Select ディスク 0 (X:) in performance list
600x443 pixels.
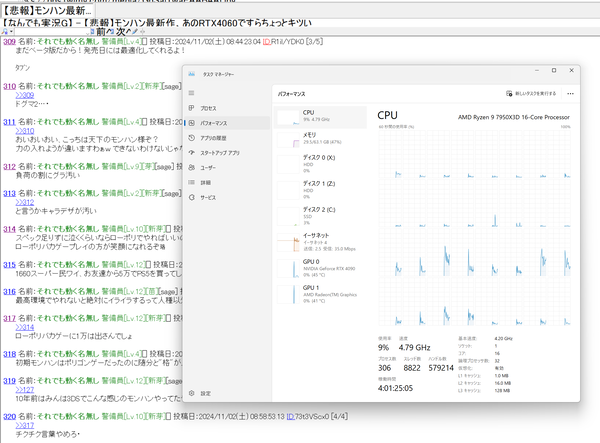321,164
